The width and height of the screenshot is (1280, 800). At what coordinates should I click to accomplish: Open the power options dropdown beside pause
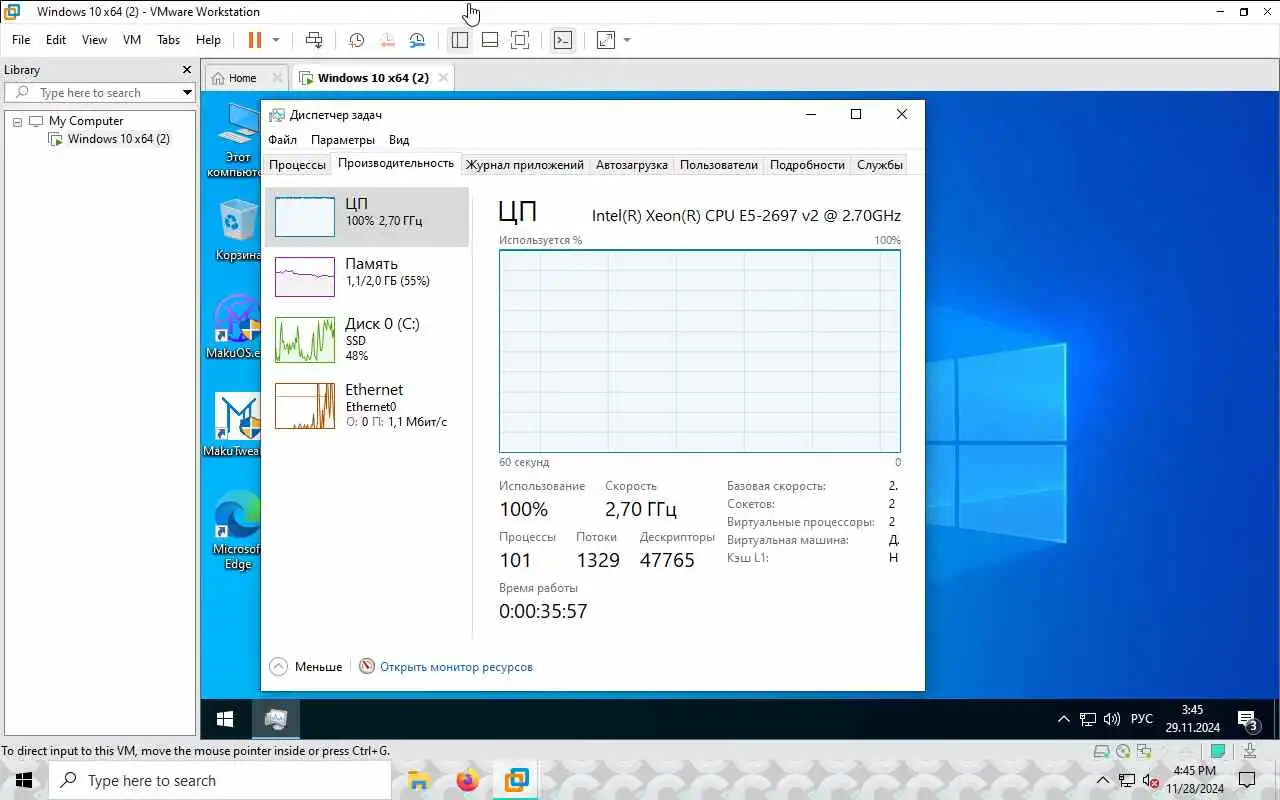[x=276, y=40]
